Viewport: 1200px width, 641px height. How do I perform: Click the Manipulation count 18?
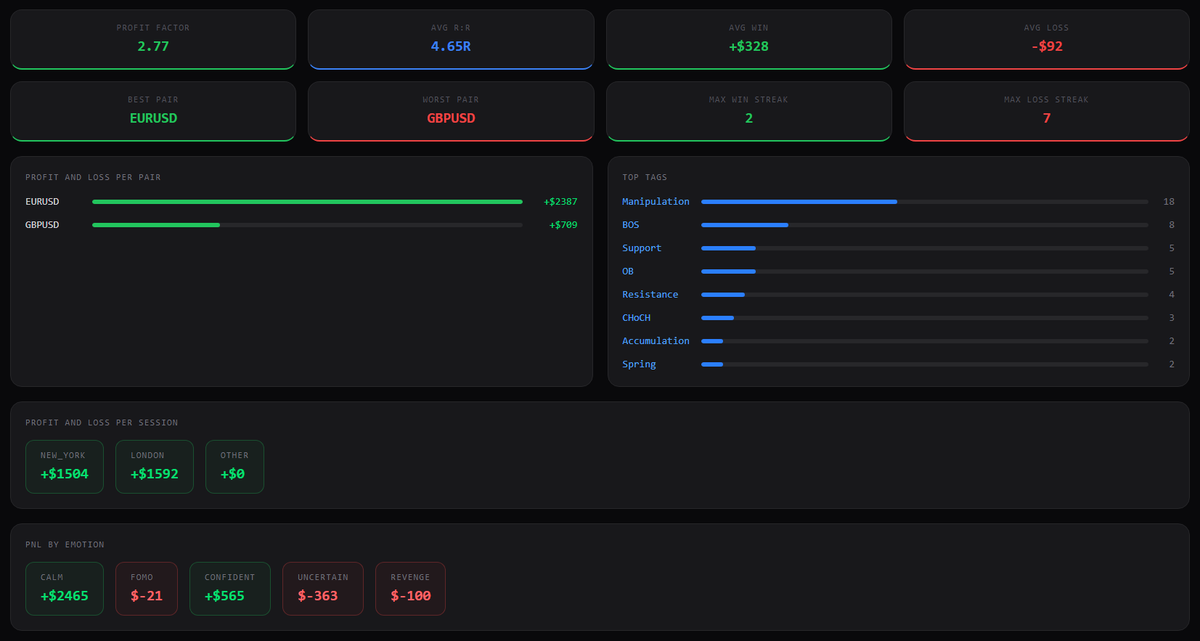(x=1169, y=202)
